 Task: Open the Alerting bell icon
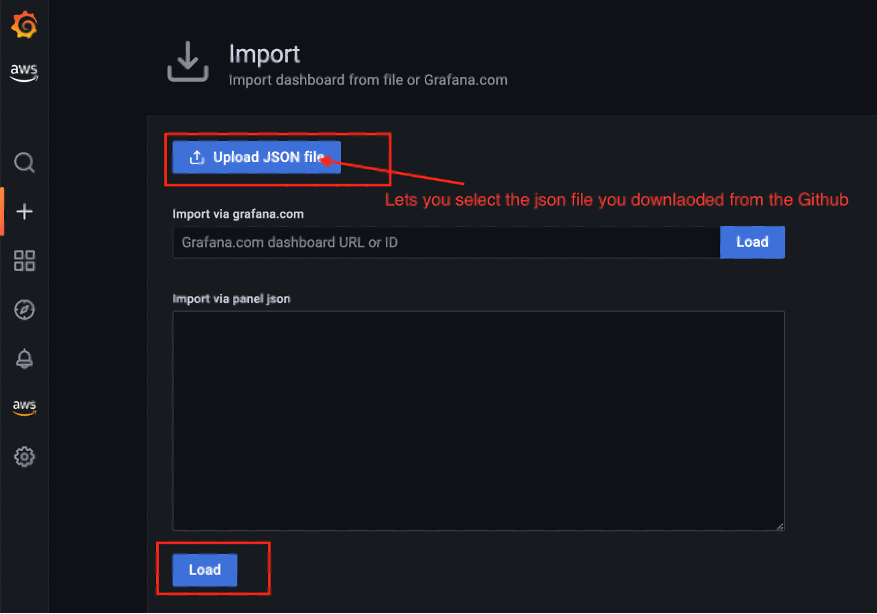(x=23, y=359)
